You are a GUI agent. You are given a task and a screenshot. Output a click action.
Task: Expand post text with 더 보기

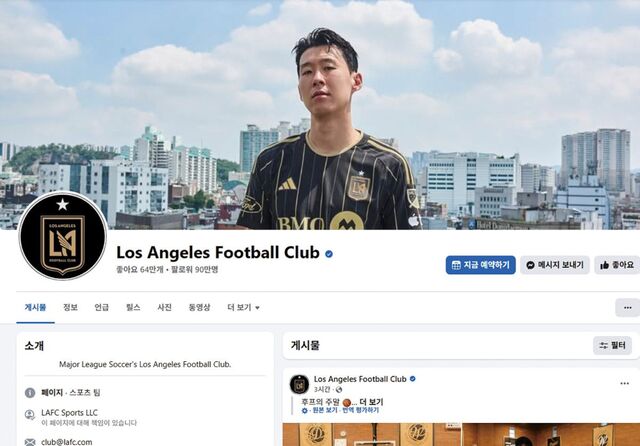(x=371, y=402)
